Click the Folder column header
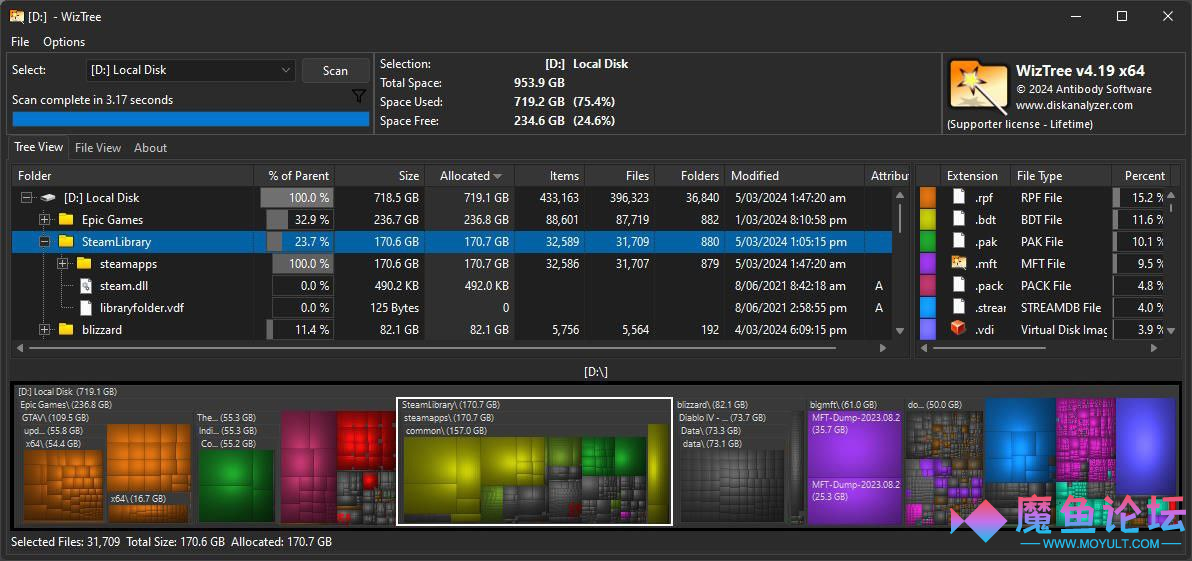Image resolution: width=1192 pixels, height=561 pixels. 133,176
